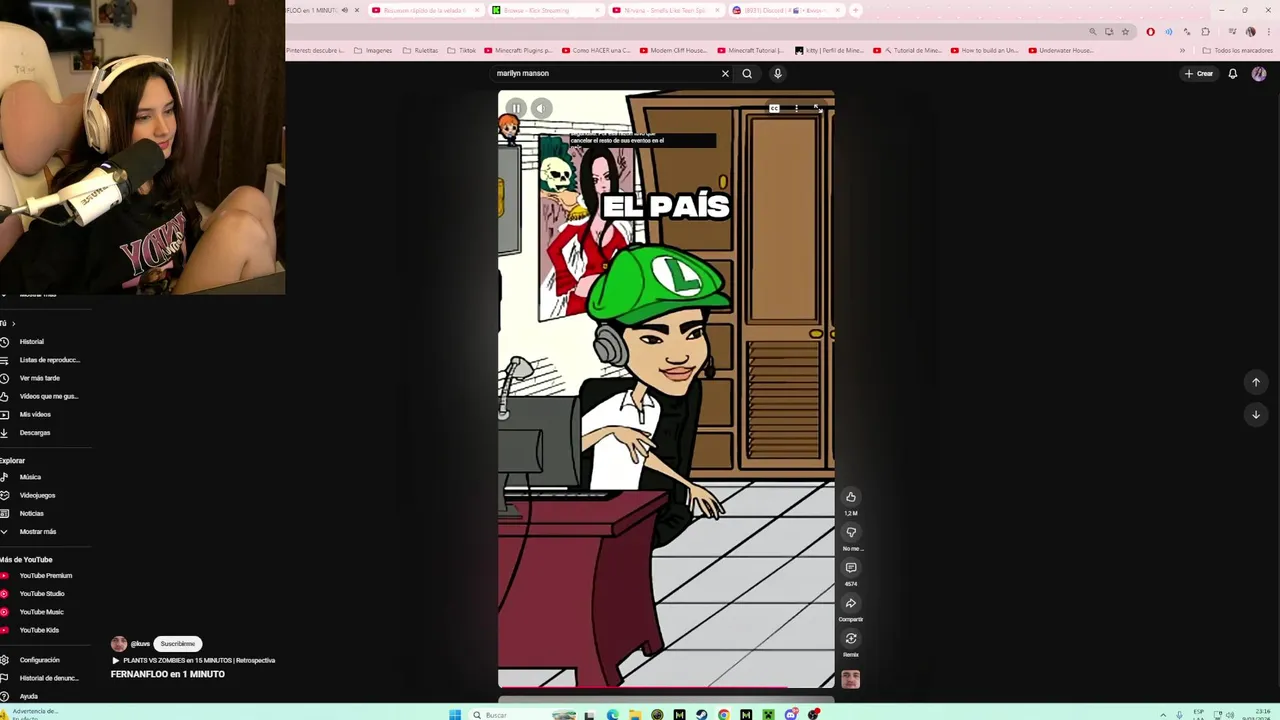1280x720 pixels.
Task: Open Discord from the taskbar
Action: (791, 714)
